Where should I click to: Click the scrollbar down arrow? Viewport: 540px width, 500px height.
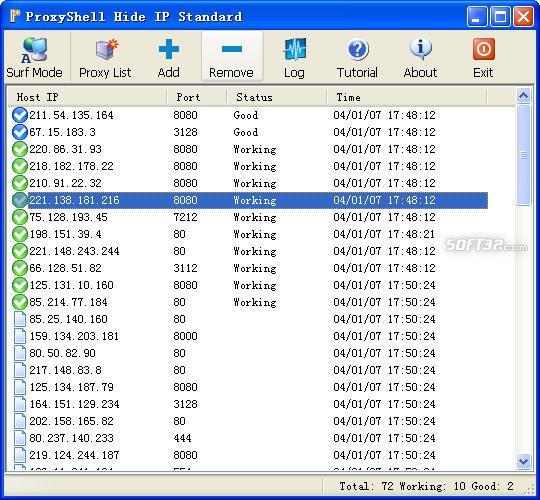[x=523, y=461]
